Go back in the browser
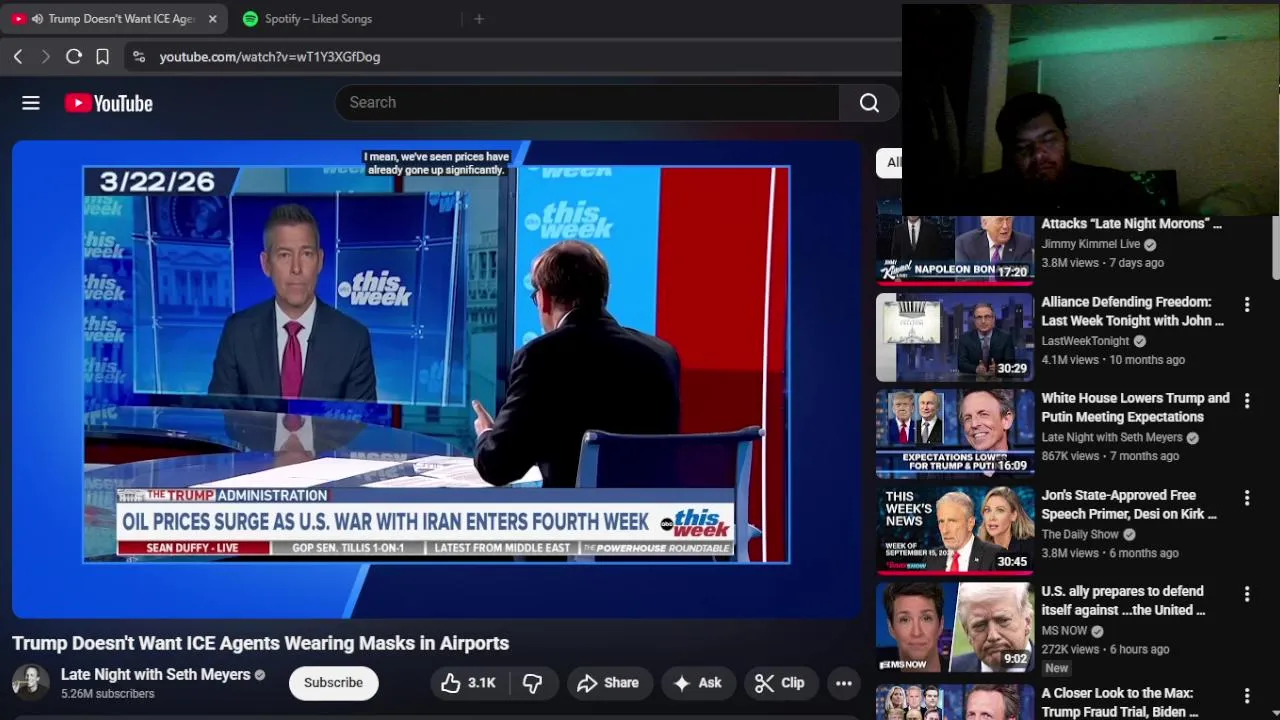This screenshot has height=720, width=1280. pos(18,57)
